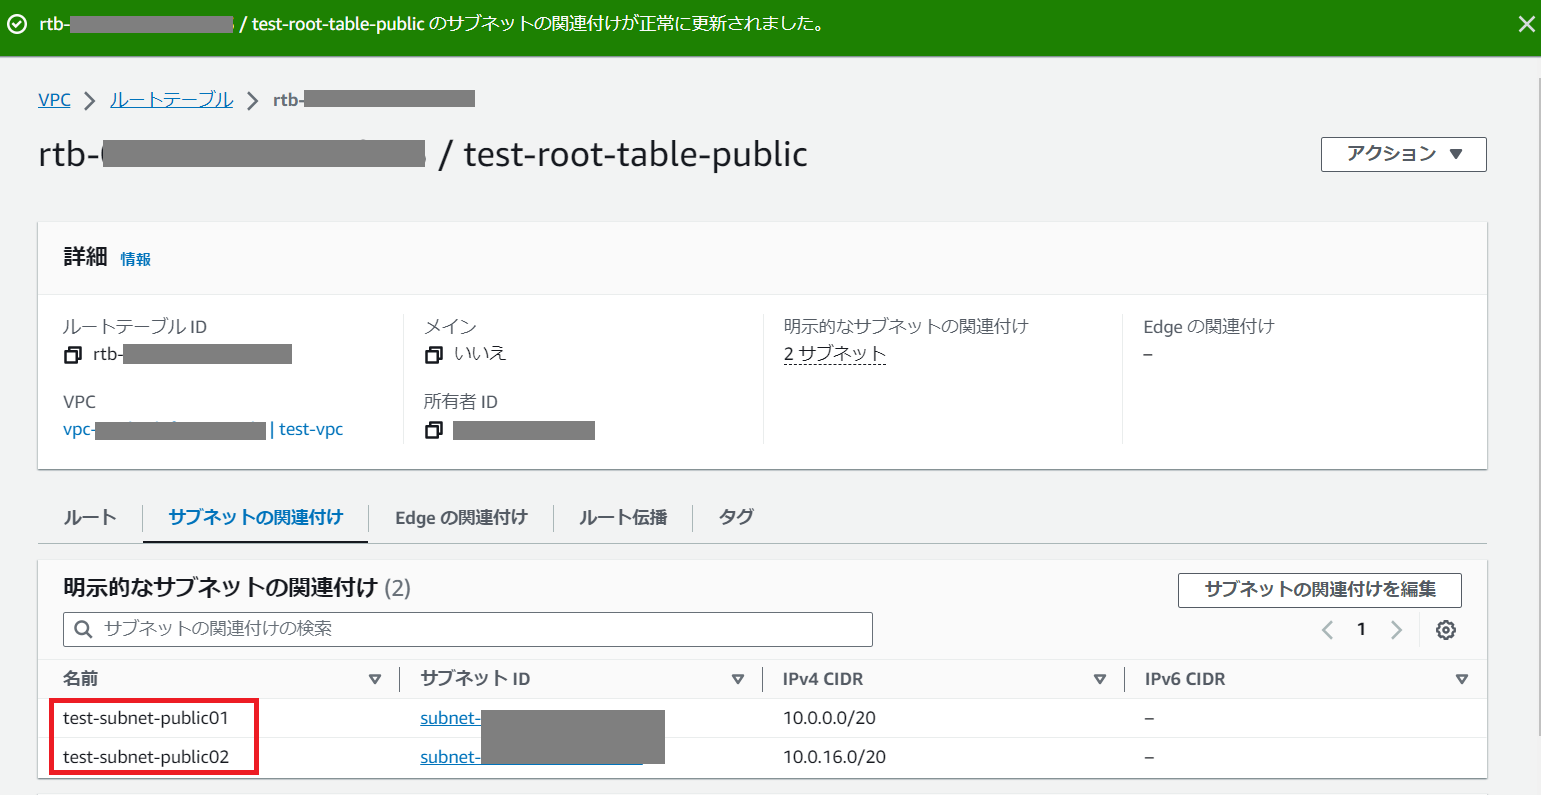Open the Edge の関連付け tab

coord(460,517)
